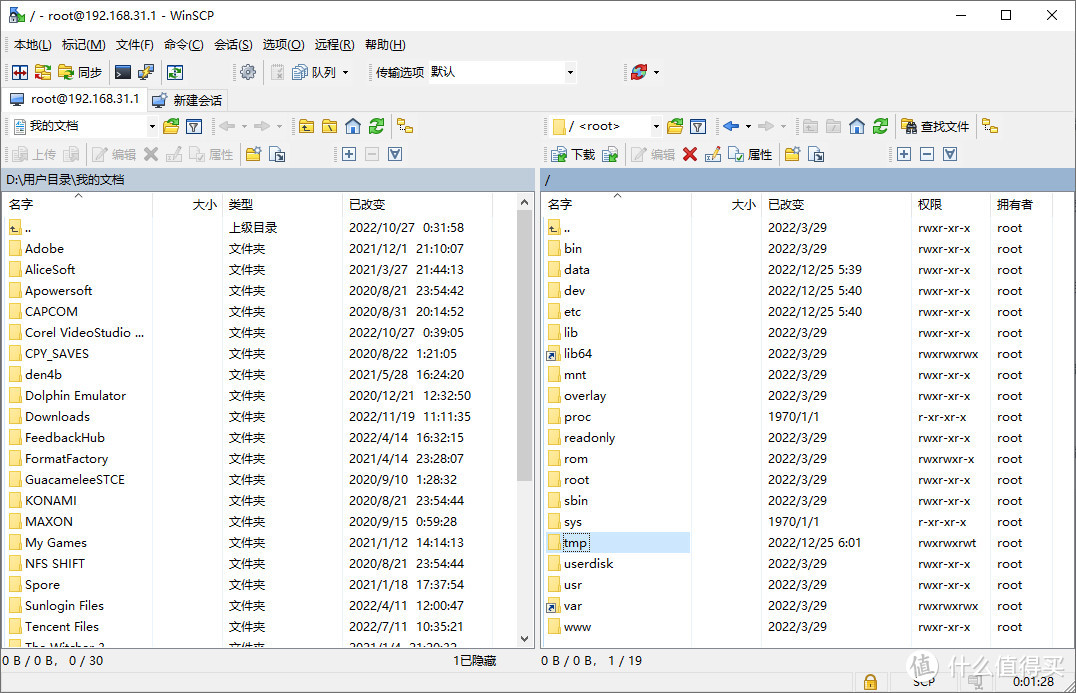
Task: Switch to root@192.168.31.1 session tab
Action: coord(75,99)
